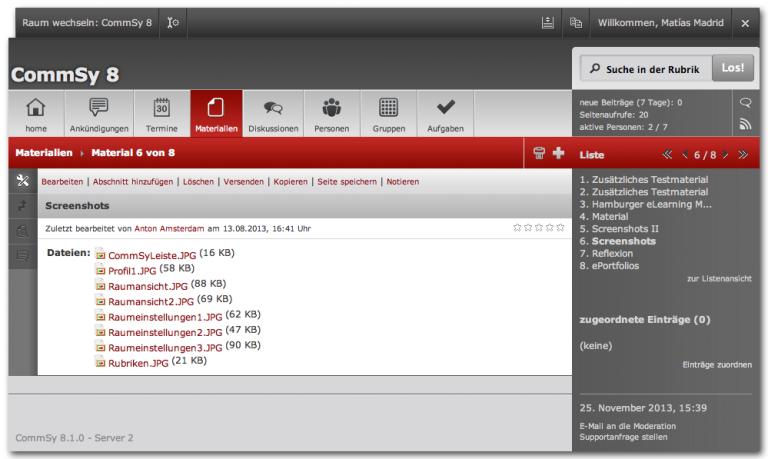
Task: Click the plus icon to add material
Action: tap(558, 153)
